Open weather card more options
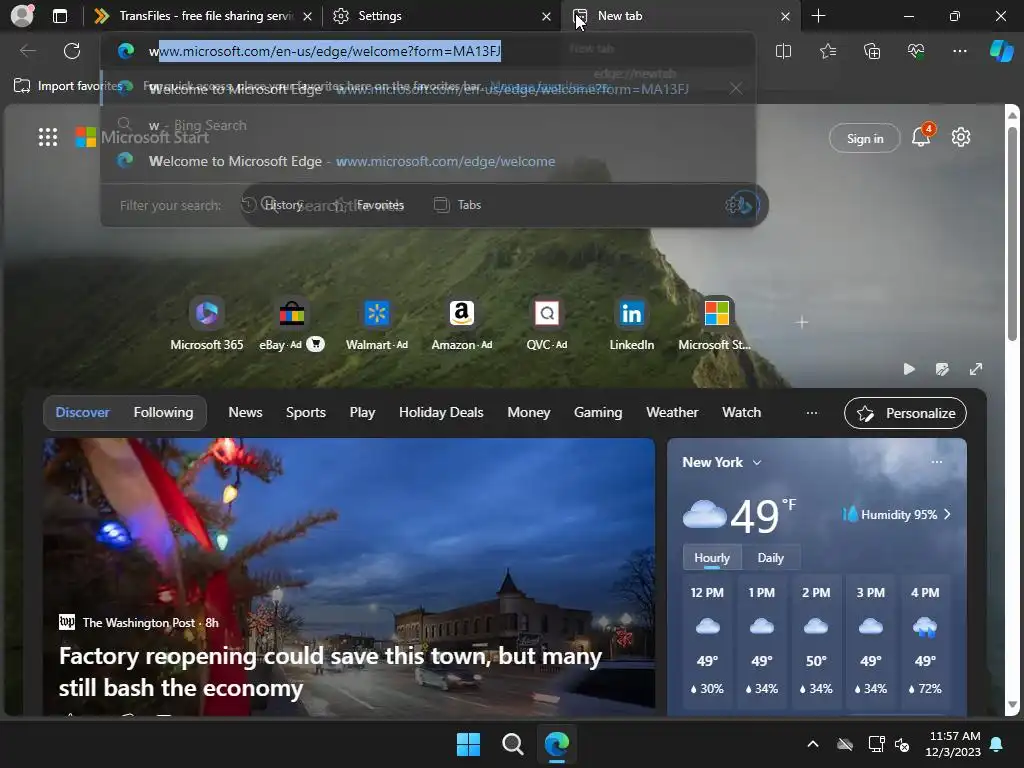The height and width of the screenshot is (768, 1024). 936,462
